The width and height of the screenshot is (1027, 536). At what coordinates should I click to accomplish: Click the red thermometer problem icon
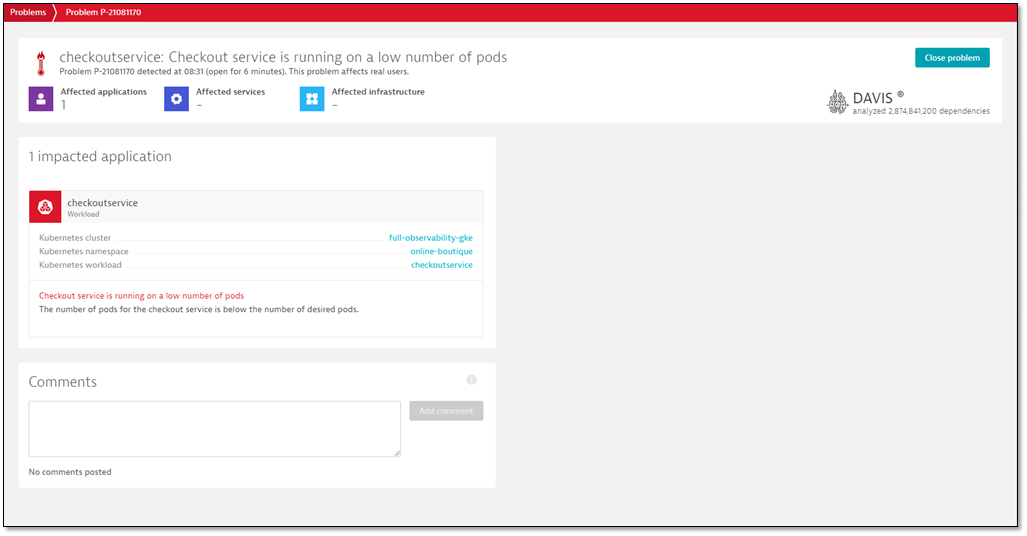(41, 64)
